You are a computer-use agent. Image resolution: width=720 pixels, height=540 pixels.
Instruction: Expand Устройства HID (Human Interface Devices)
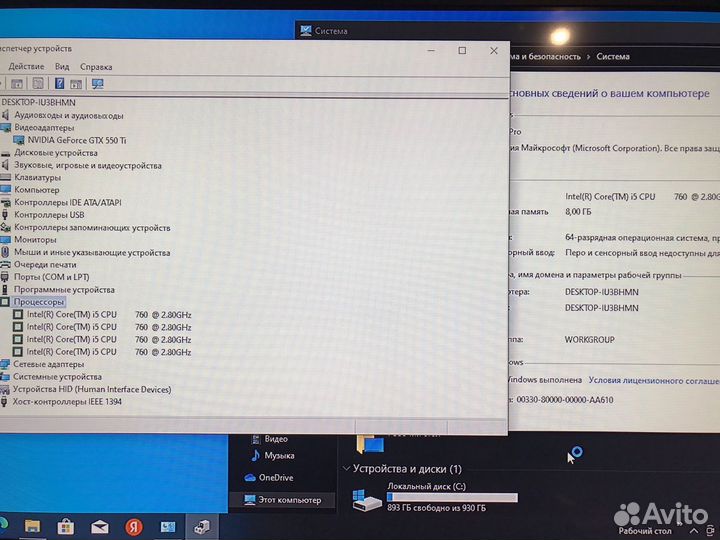92,389
